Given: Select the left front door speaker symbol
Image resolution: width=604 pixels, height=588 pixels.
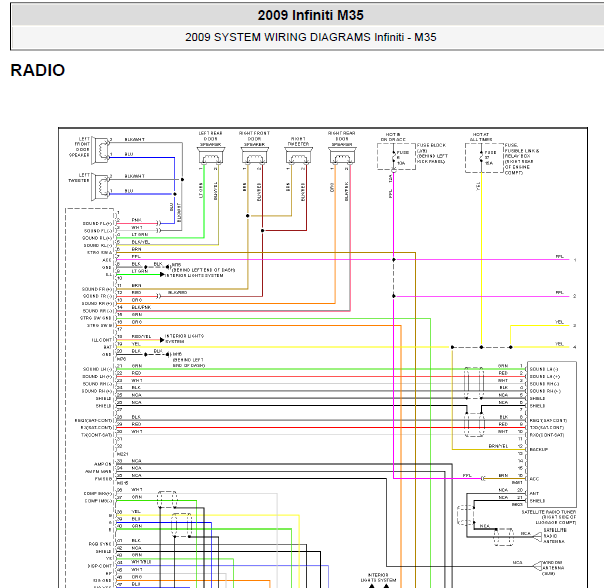Looking at the screenshot, I should [101, 150].
